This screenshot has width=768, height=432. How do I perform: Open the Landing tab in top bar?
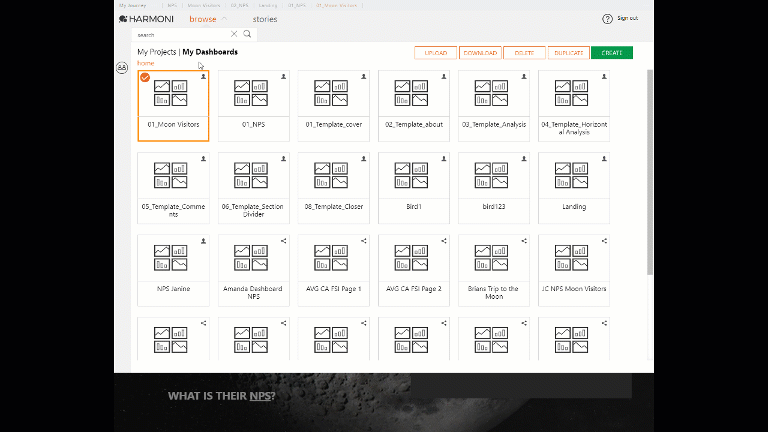[268, 5]
